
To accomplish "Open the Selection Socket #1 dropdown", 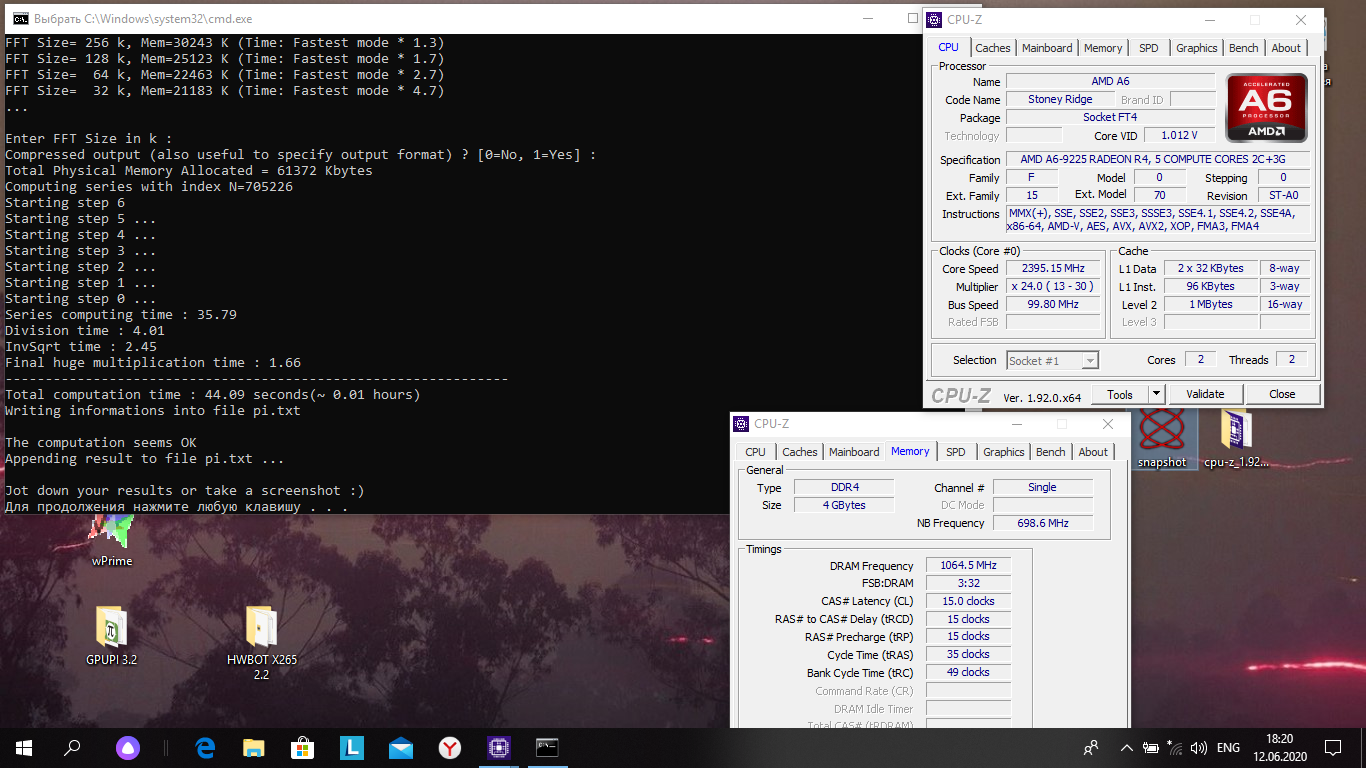I will [x=1052, y=360].
